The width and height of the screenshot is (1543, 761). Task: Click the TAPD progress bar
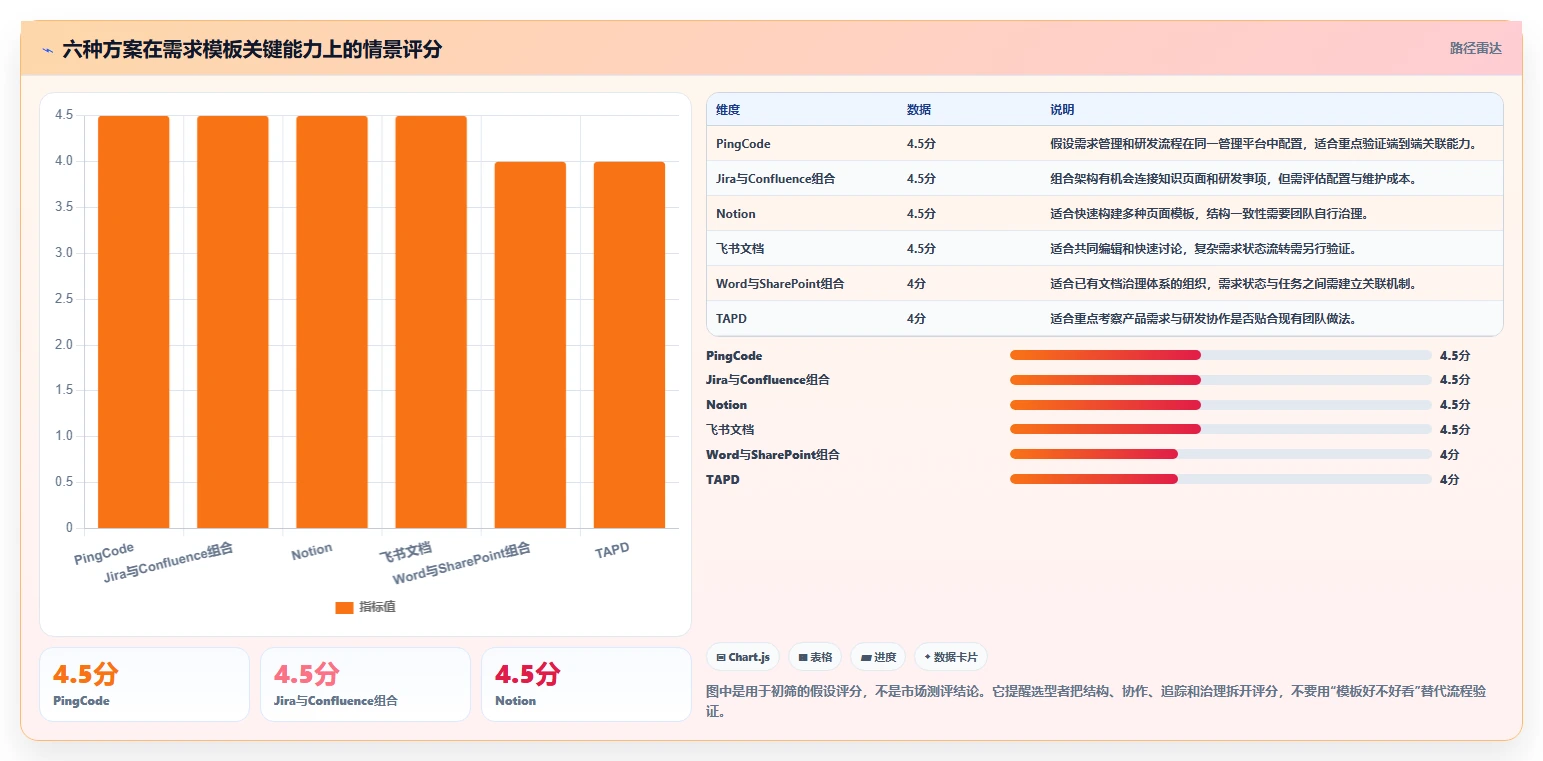(1221, 479)
